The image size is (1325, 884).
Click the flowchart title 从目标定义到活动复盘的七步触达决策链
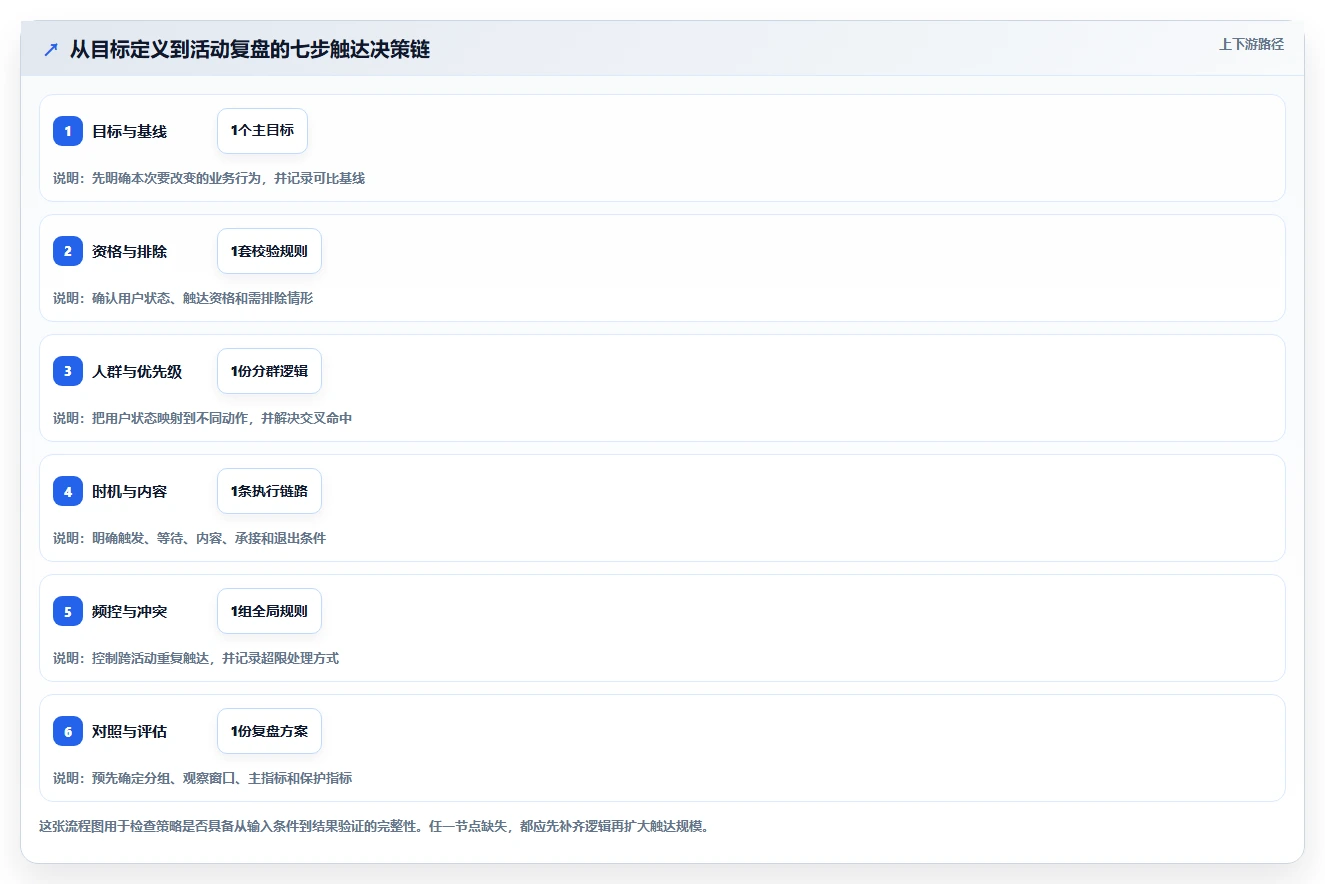pos(250,50)
